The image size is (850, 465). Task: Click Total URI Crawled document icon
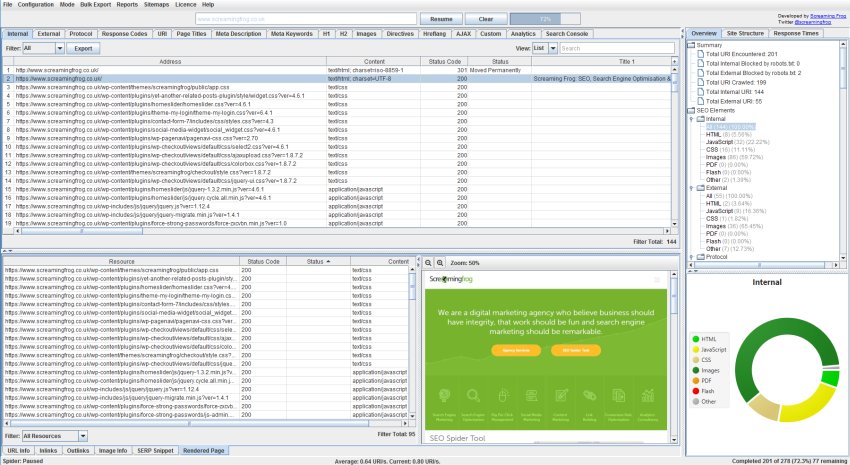point(701,81)
